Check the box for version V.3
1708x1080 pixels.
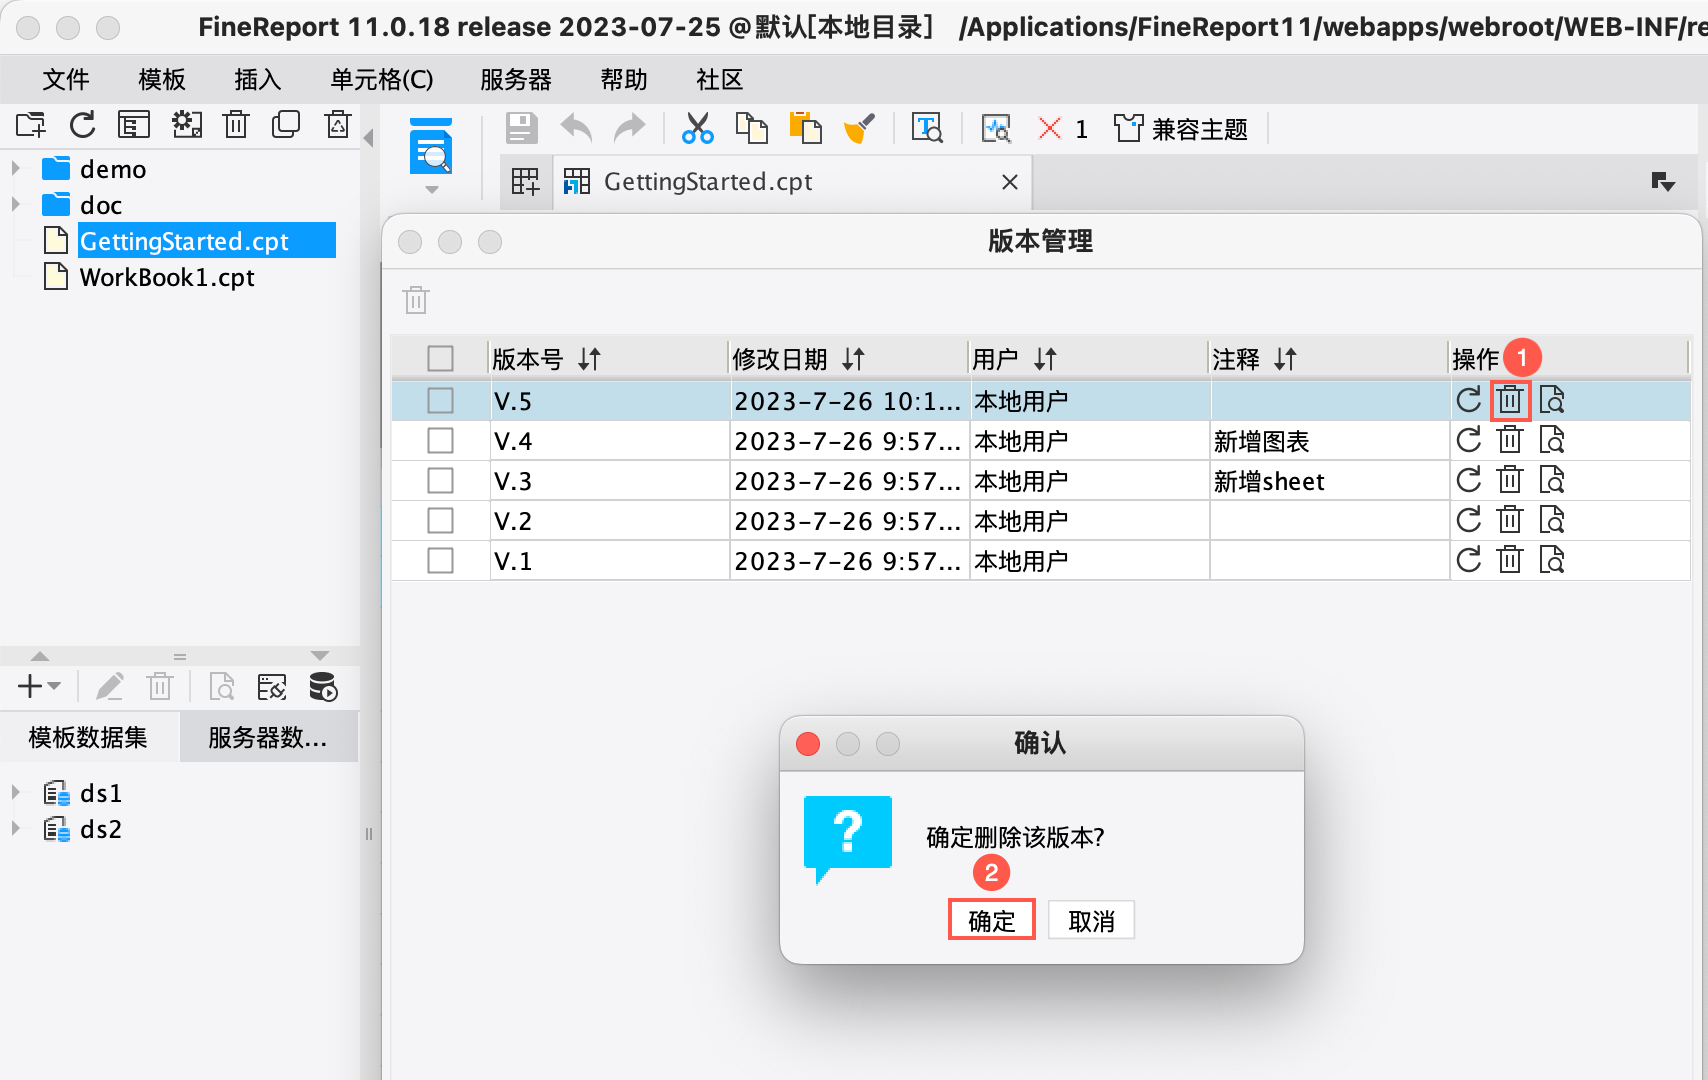pyautogui.click(x=440, y=480)
